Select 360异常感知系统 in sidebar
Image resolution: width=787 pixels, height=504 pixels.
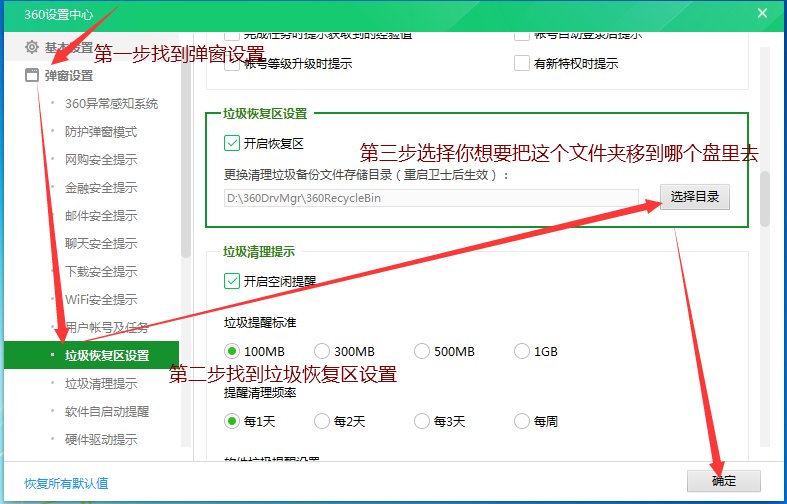tap(111, 104)
